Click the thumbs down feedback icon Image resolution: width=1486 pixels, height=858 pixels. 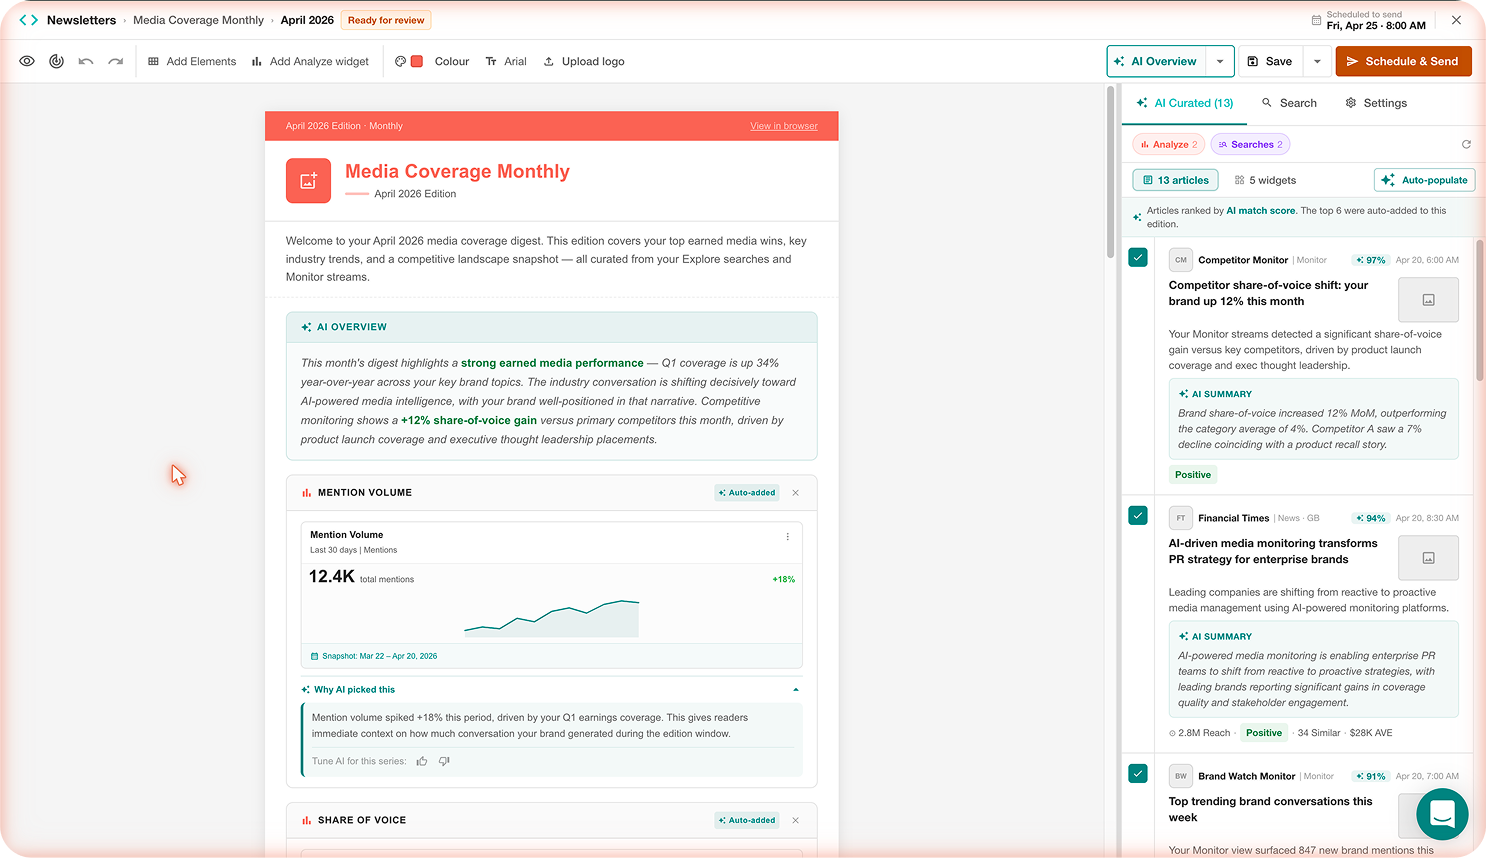[x=444, y=761]
